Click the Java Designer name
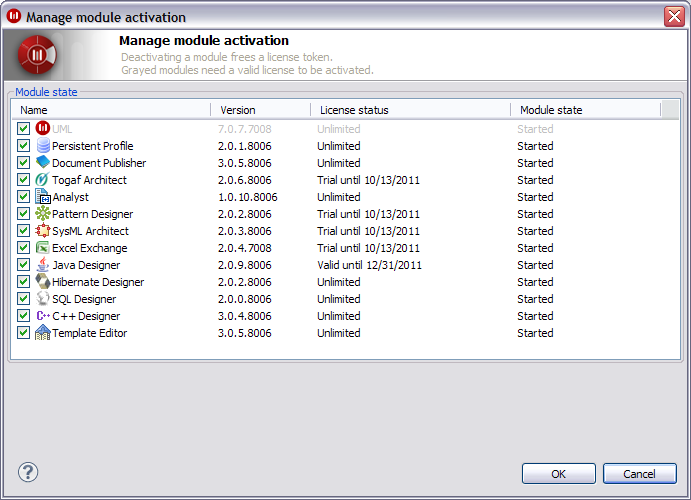 [x=86, y=265]
